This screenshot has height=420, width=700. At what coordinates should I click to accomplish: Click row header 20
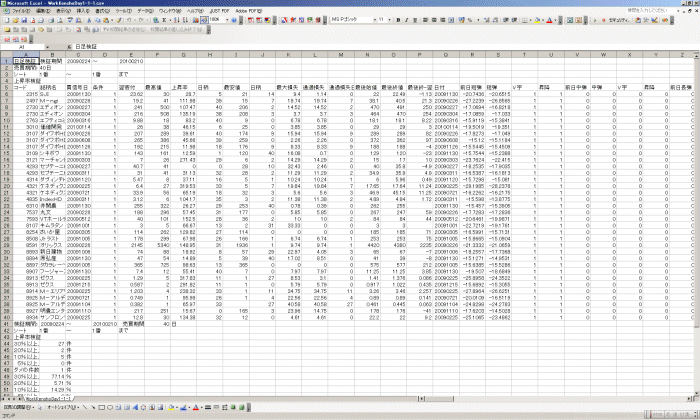(6, 187)
